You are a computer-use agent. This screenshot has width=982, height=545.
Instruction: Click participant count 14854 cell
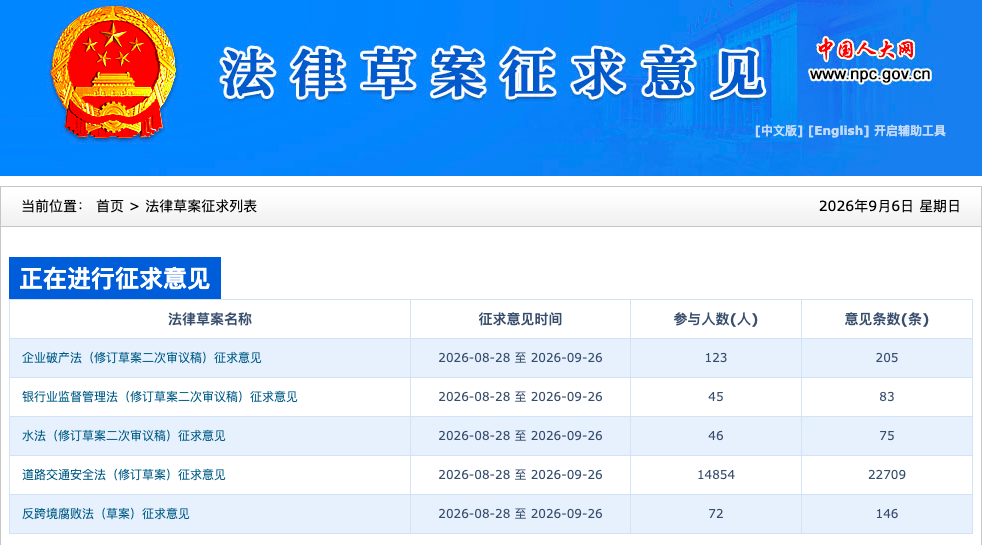(716, 475)
